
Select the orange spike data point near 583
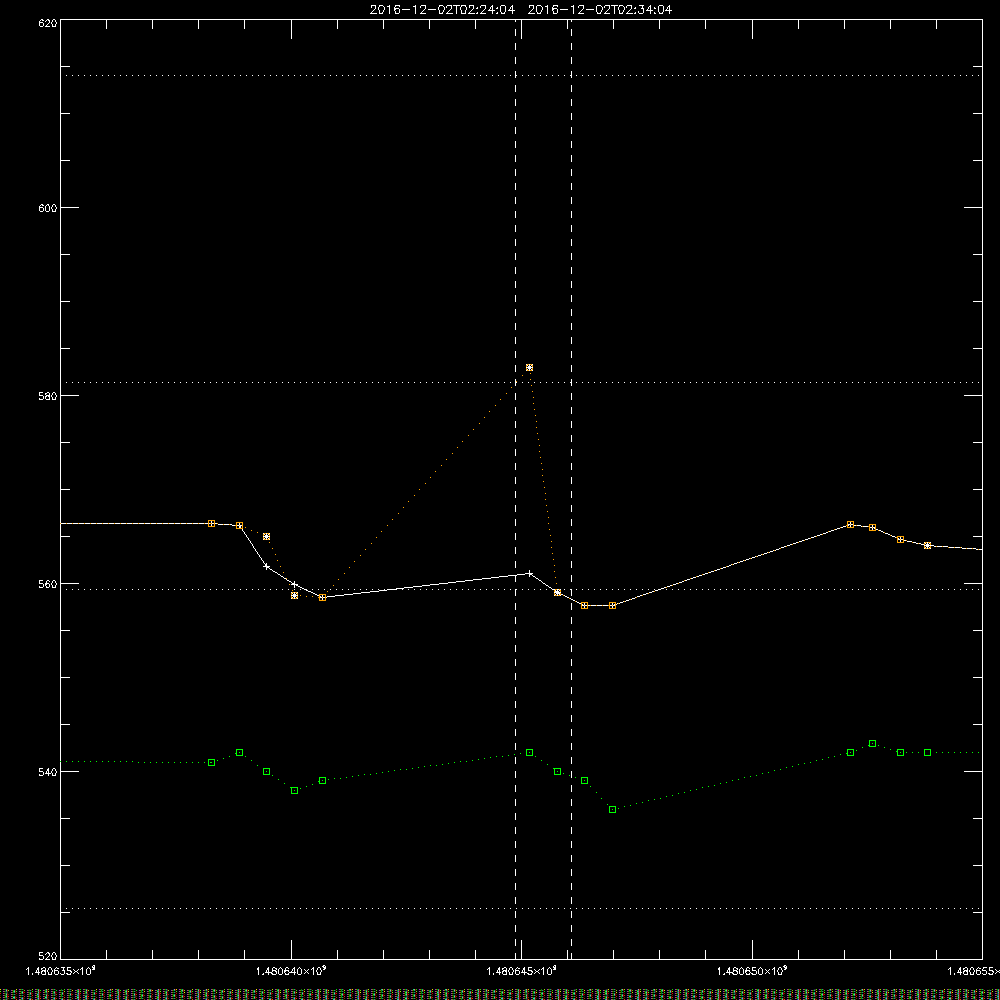529,368
